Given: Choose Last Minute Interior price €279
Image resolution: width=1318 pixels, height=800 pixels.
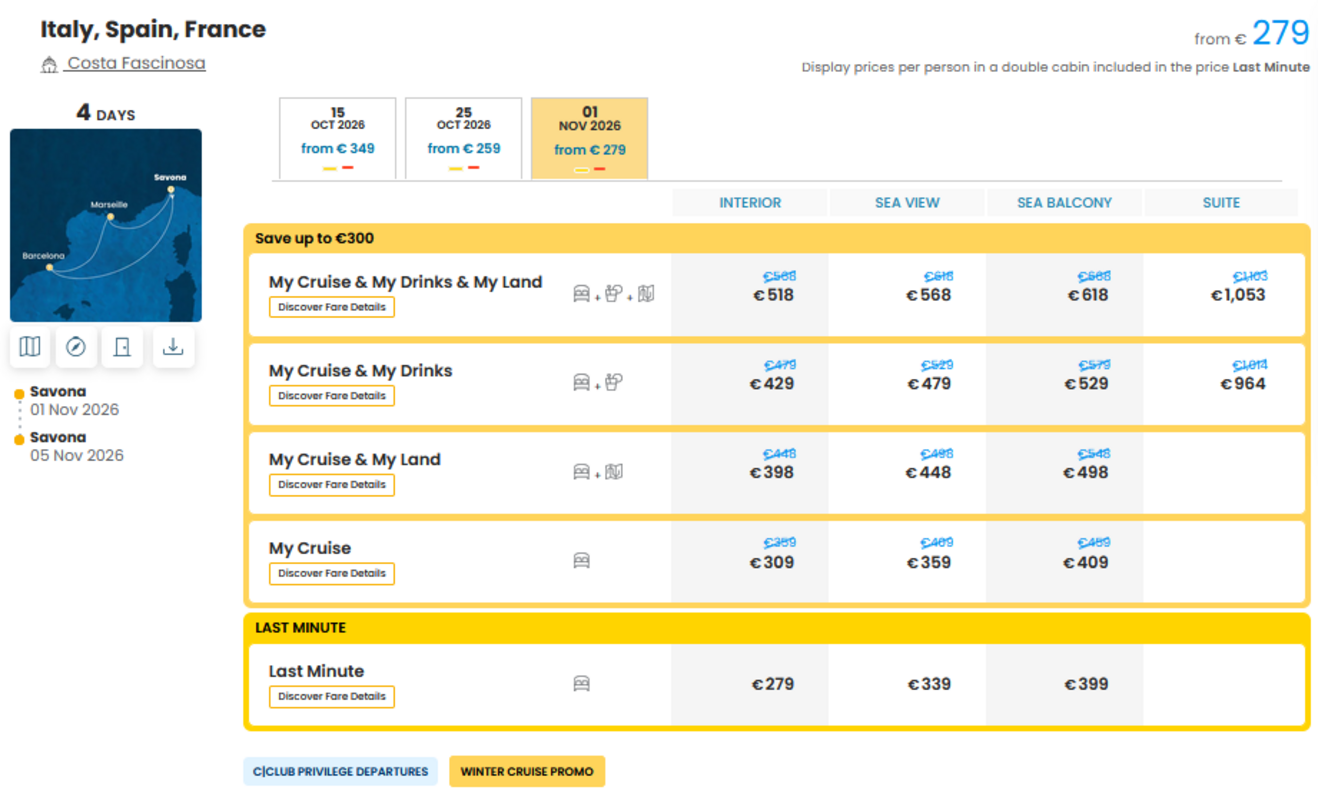Looking at the screenshot, I should click(x=773, y=685).
